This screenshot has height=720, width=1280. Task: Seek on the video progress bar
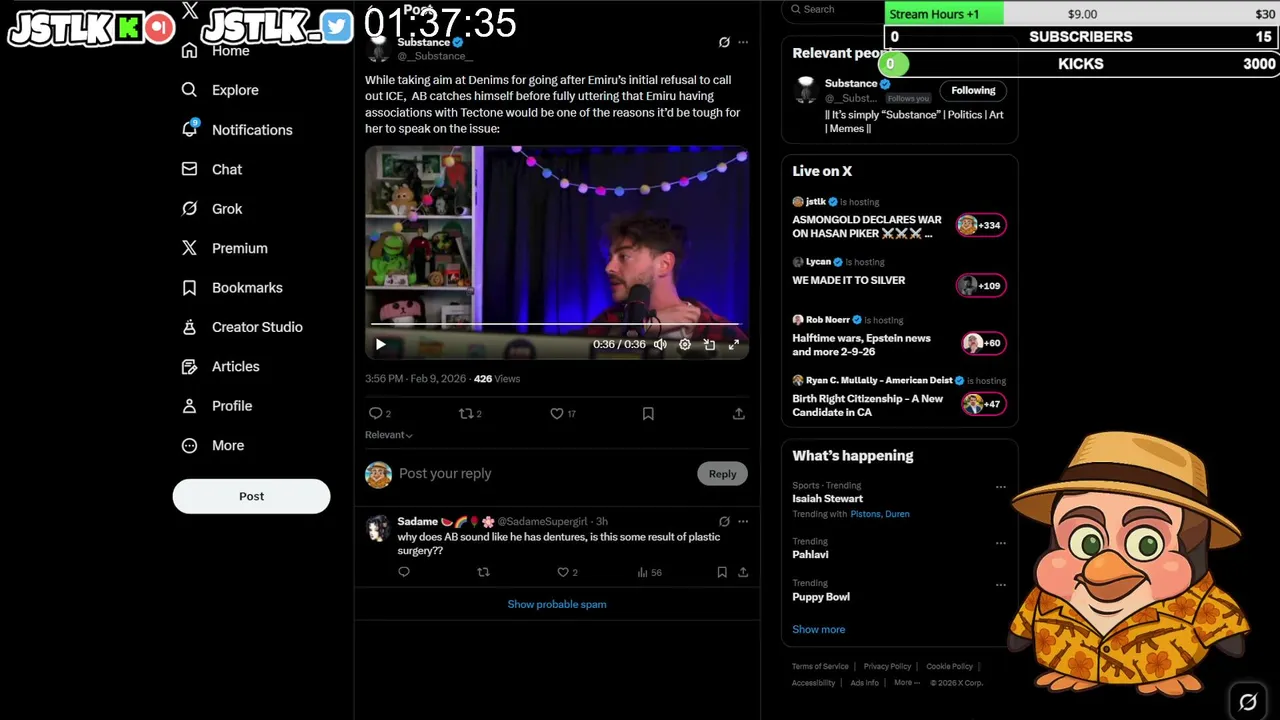pos(556,324)
